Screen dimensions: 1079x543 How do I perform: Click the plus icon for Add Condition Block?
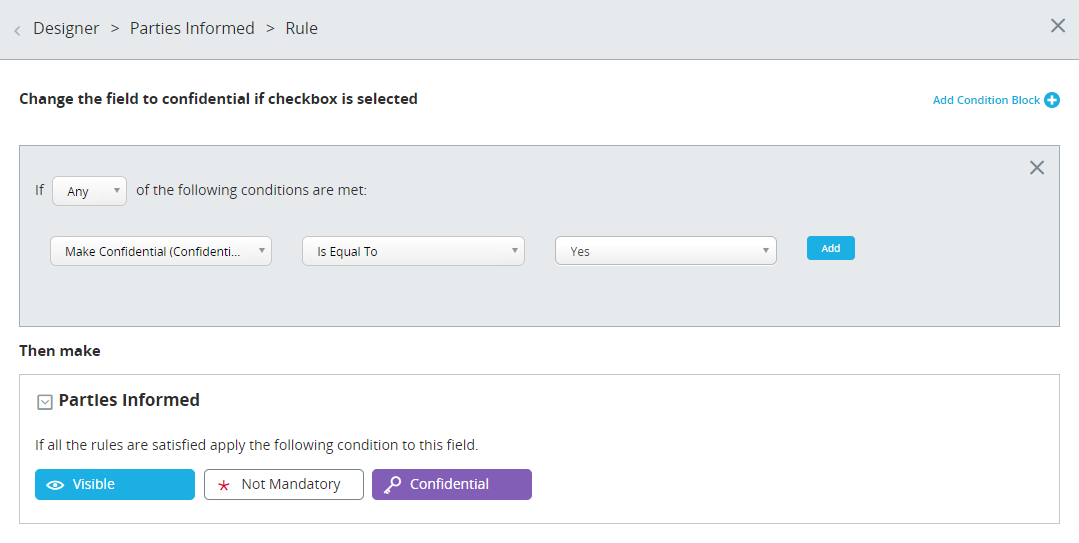[1051, 100]
